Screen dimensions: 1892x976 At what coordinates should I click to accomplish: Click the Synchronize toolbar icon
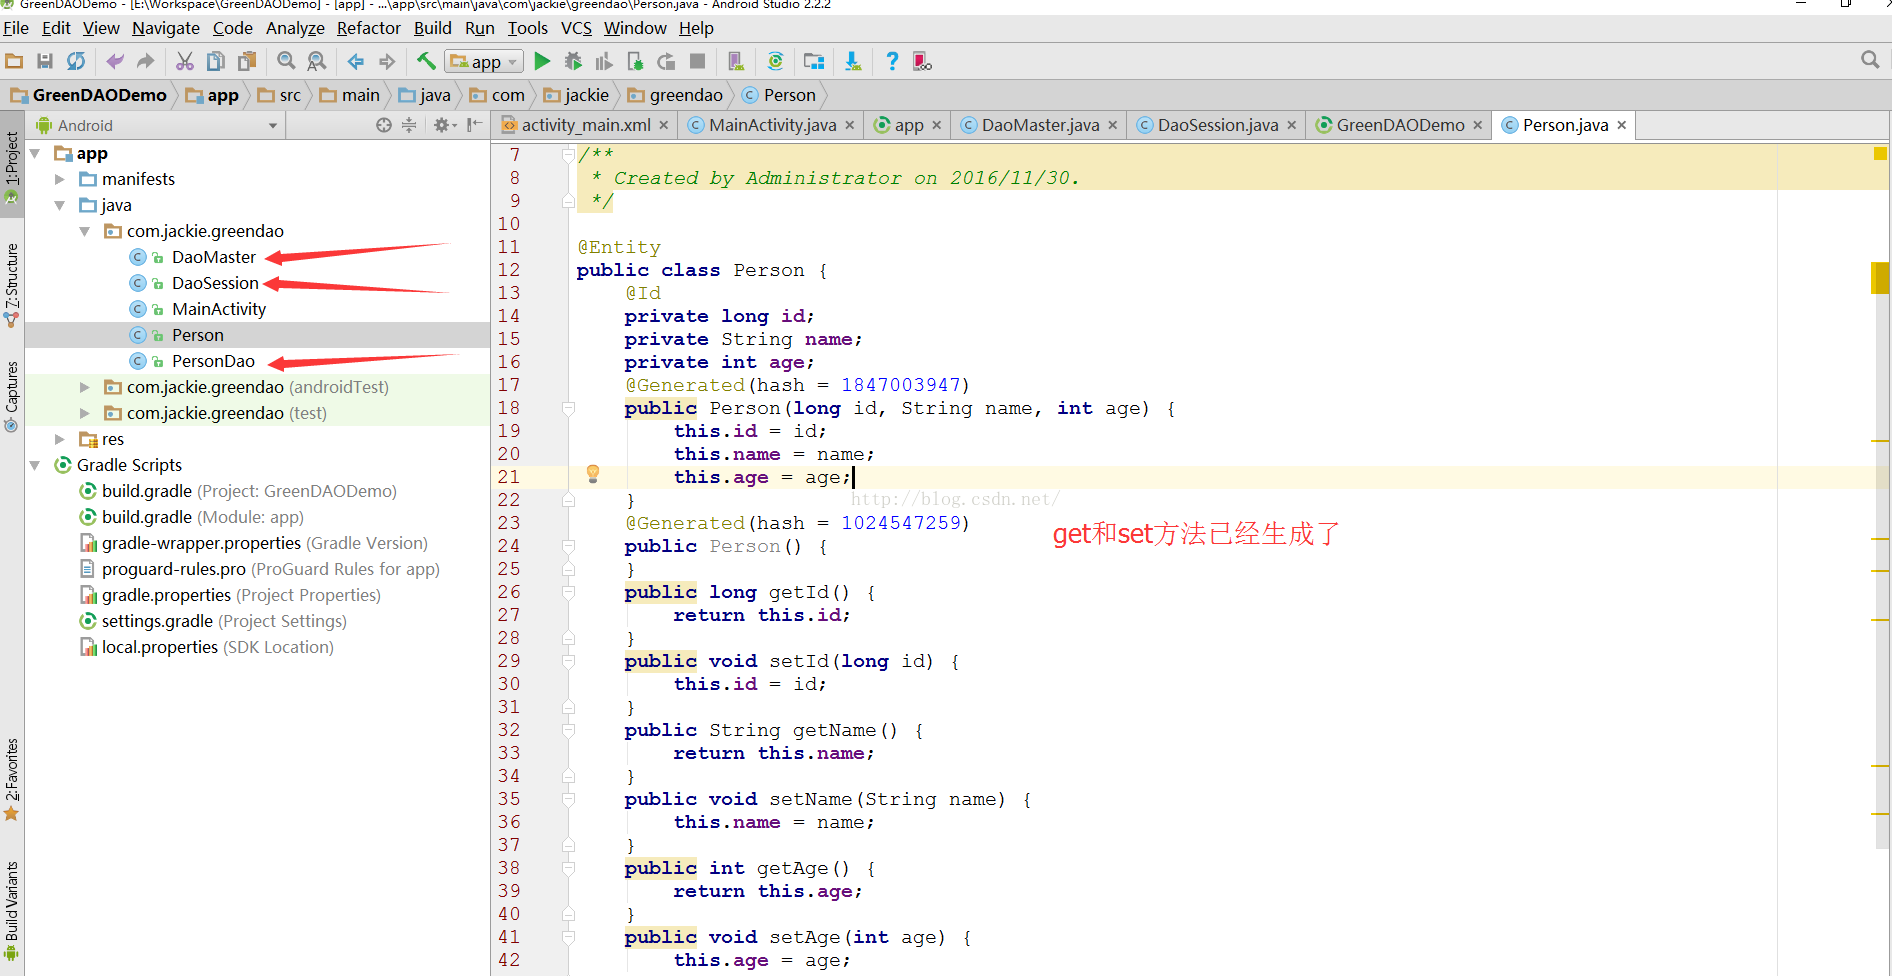click(76, 62)
